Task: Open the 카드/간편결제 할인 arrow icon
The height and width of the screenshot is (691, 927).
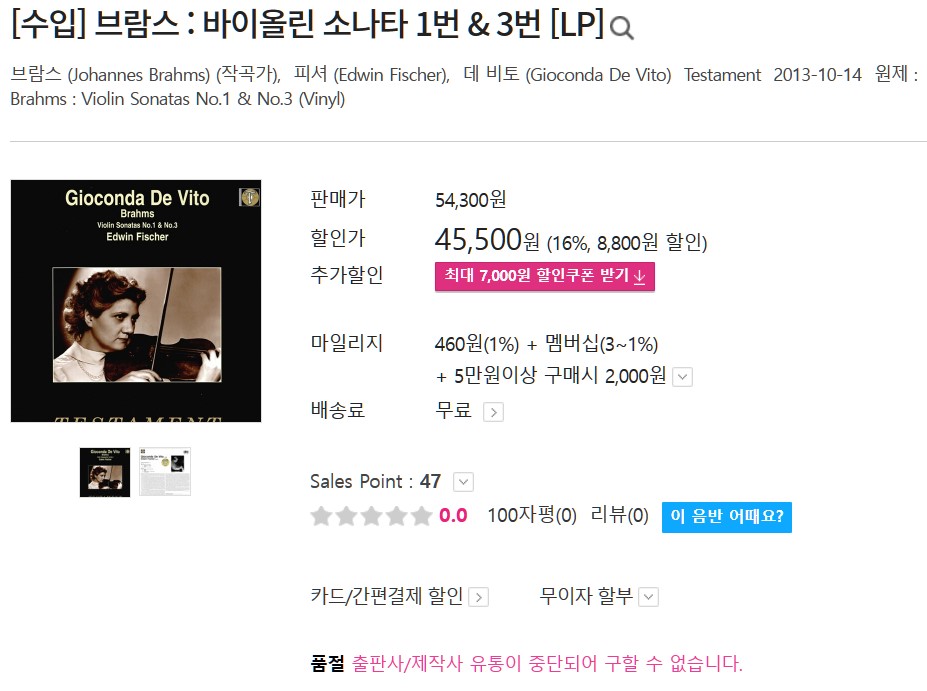Action: (x=479, y=598)
